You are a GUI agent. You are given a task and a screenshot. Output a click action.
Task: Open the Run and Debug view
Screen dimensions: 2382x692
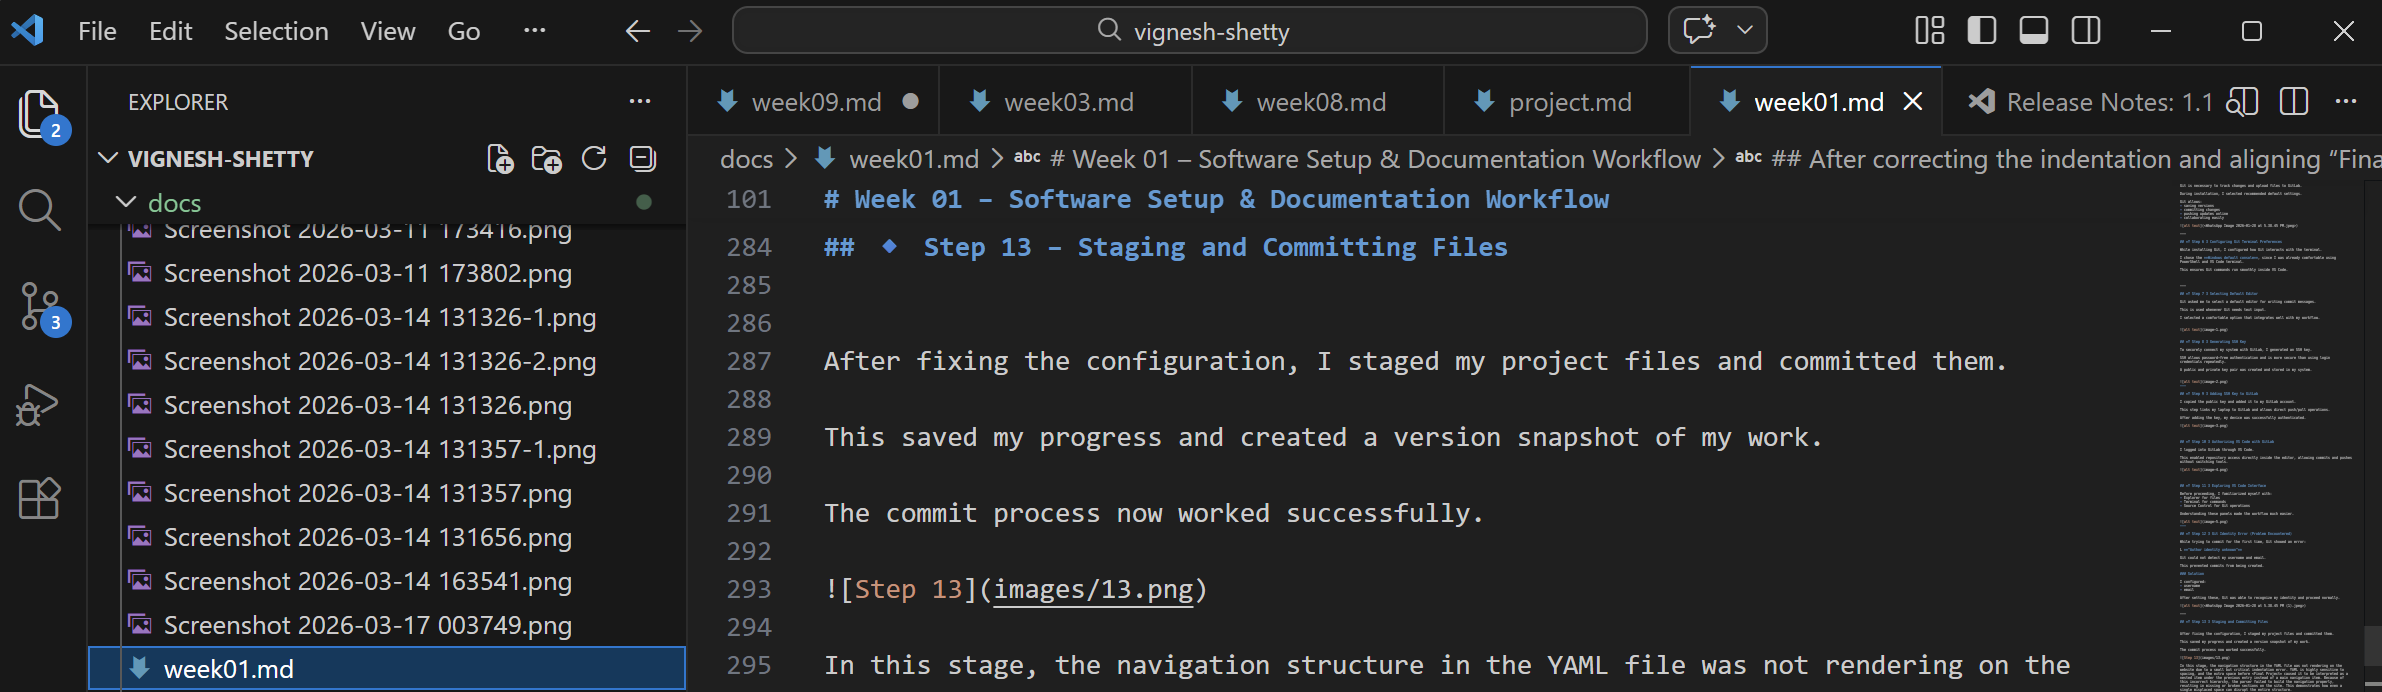[39, 404]
